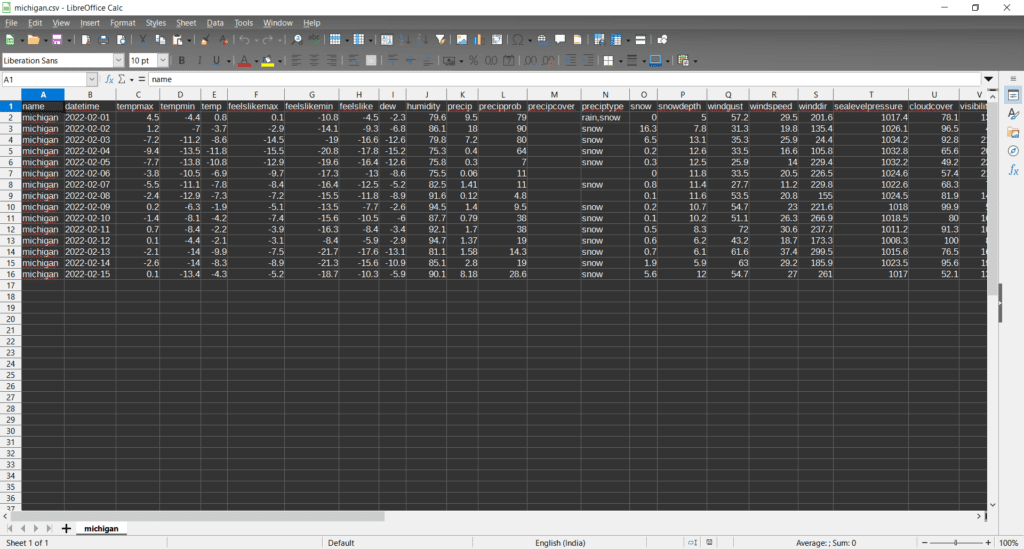The height and width of the screenshot is (549, 1024).
Task: Expand the font size dropdown
Action: tap(163, 61)
